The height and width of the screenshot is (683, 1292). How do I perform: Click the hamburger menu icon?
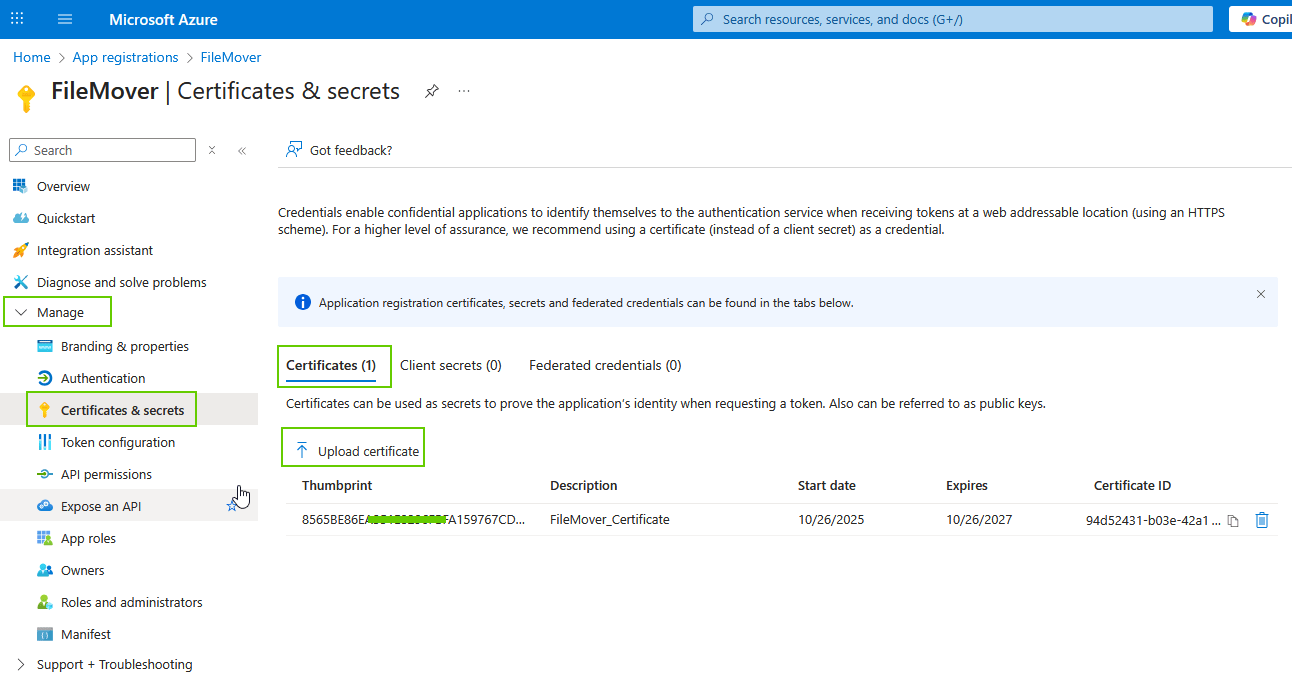point(64,19)
